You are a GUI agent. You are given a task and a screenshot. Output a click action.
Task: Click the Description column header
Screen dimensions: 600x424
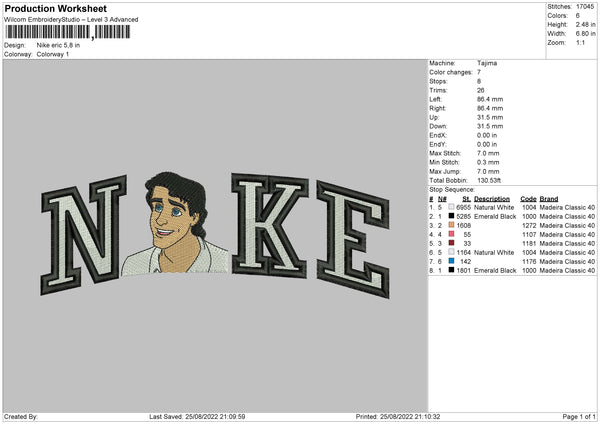(x=492, y=199)
